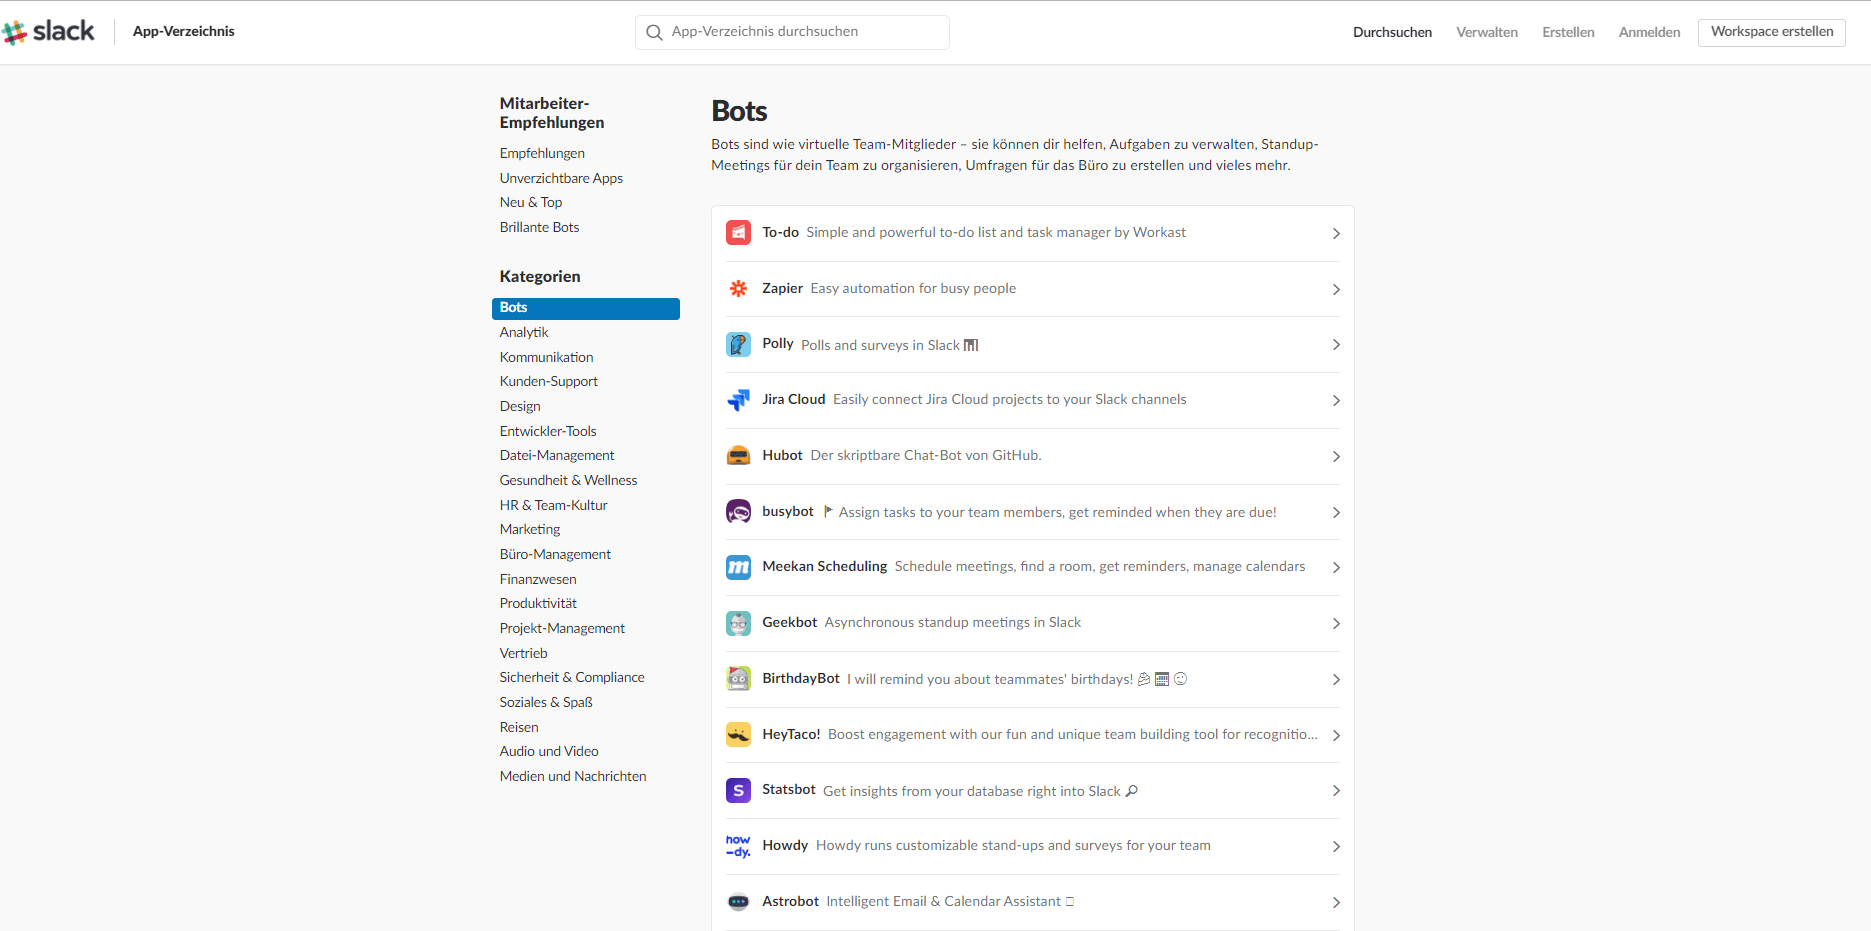Open Zapier via its row chevron
This screenshot has width=1871, height=931.
coord(1336,289)
